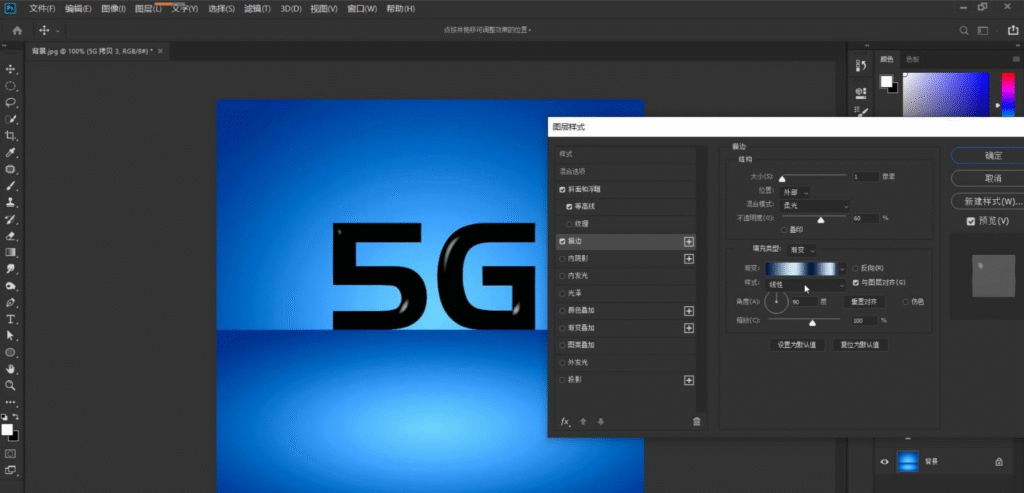
Task: Open the 样式 dropdown showing 线性
Action: tap(806, 285)
